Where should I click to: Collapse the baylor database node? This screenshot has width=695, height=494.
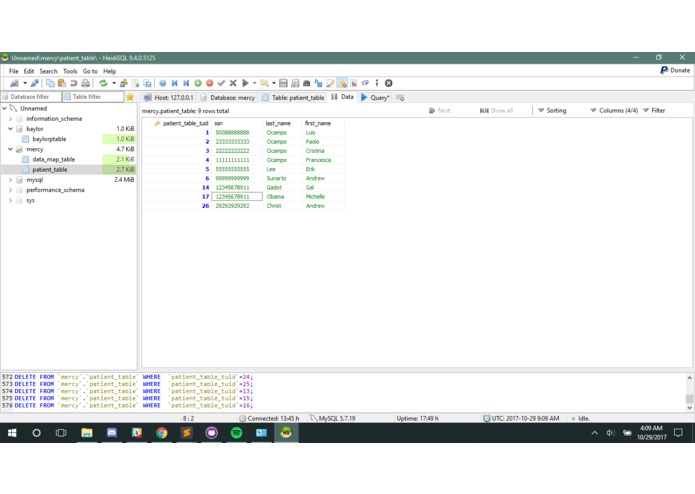pyautogui.click(x=11, y=129)
